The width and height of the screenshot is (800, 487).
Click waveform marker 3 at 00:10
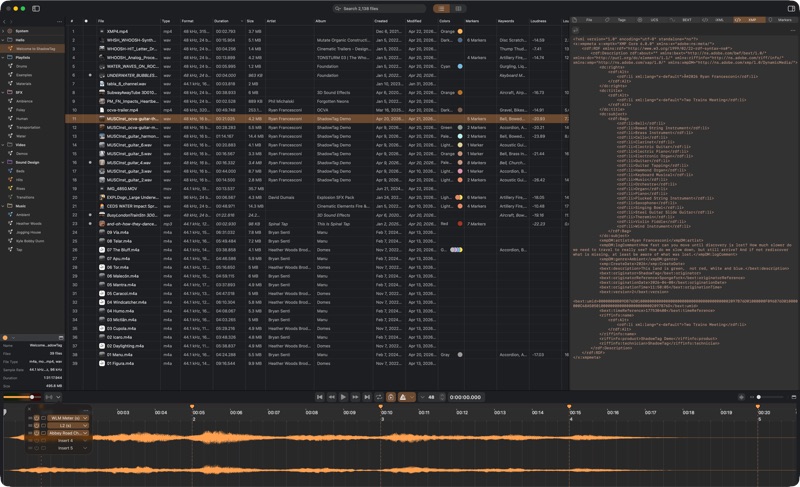(381, 407)
